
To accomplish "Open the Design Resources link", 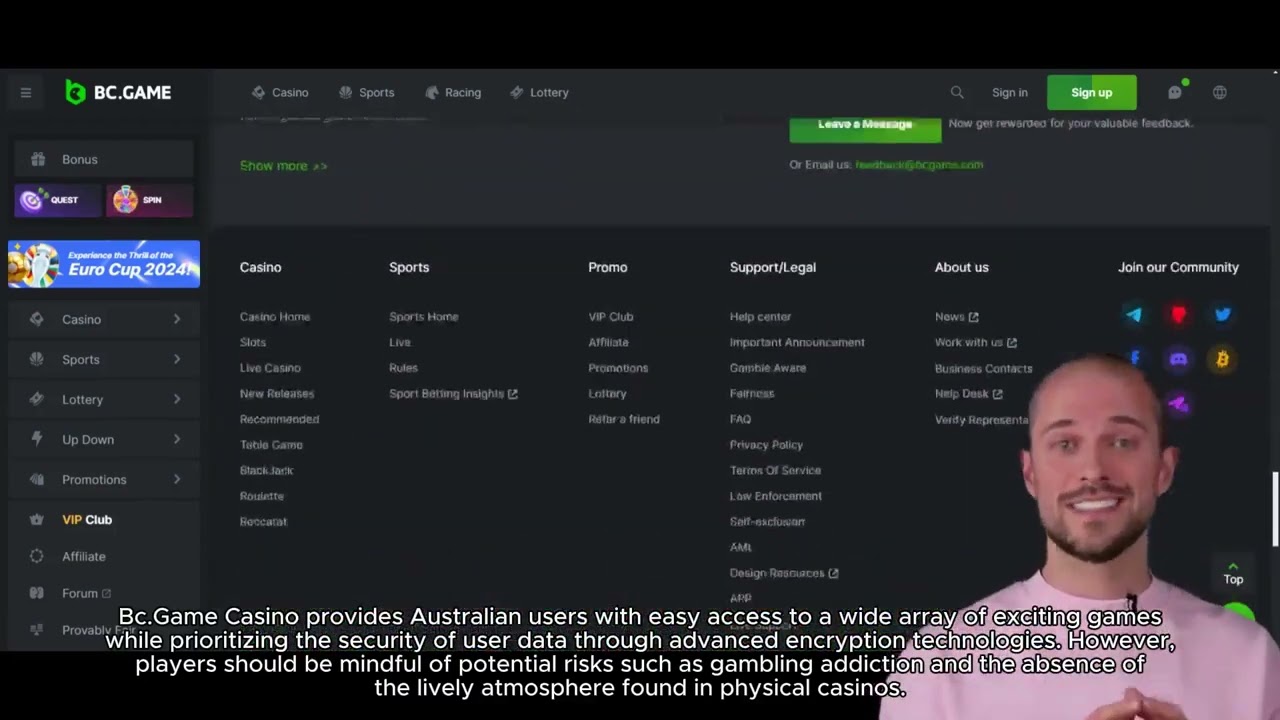I will 784,573.
